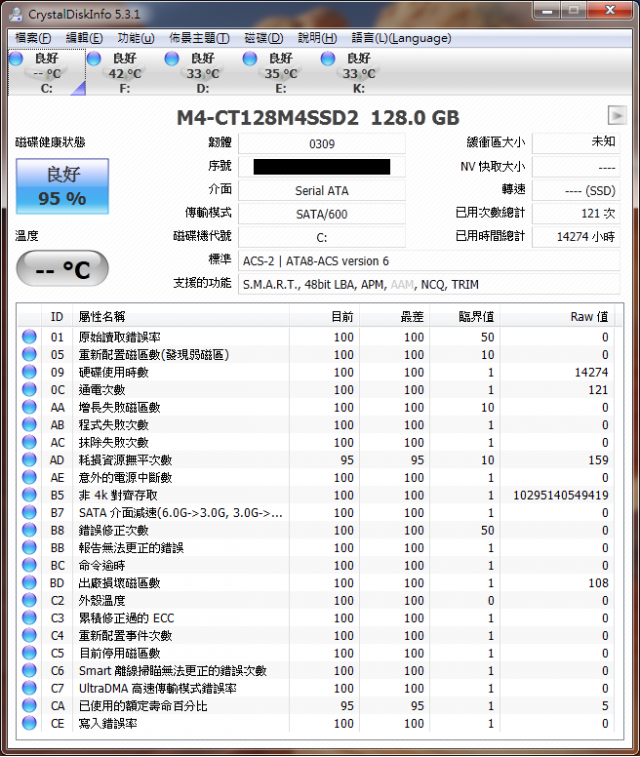Open the 功能(u) menu
Image resolution: width=640 pixels, height=757 pixels.
click(x=136, y=38)
